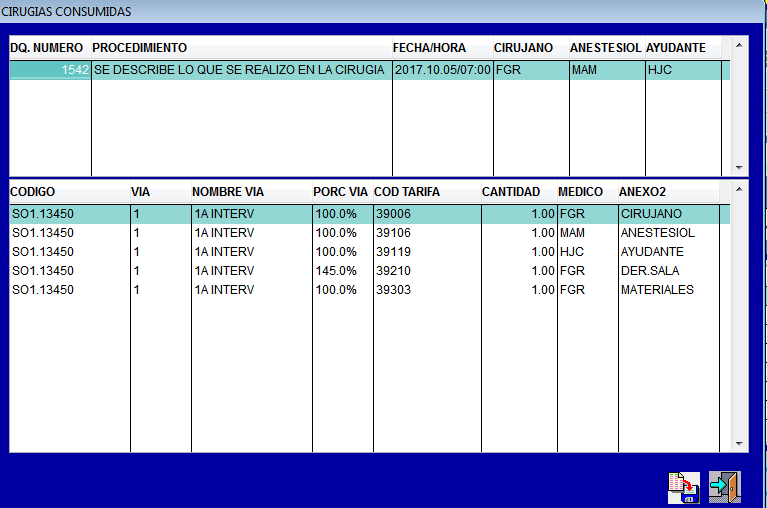
Task: Select tariff code 39210 cell
Action: click(427, 271)
